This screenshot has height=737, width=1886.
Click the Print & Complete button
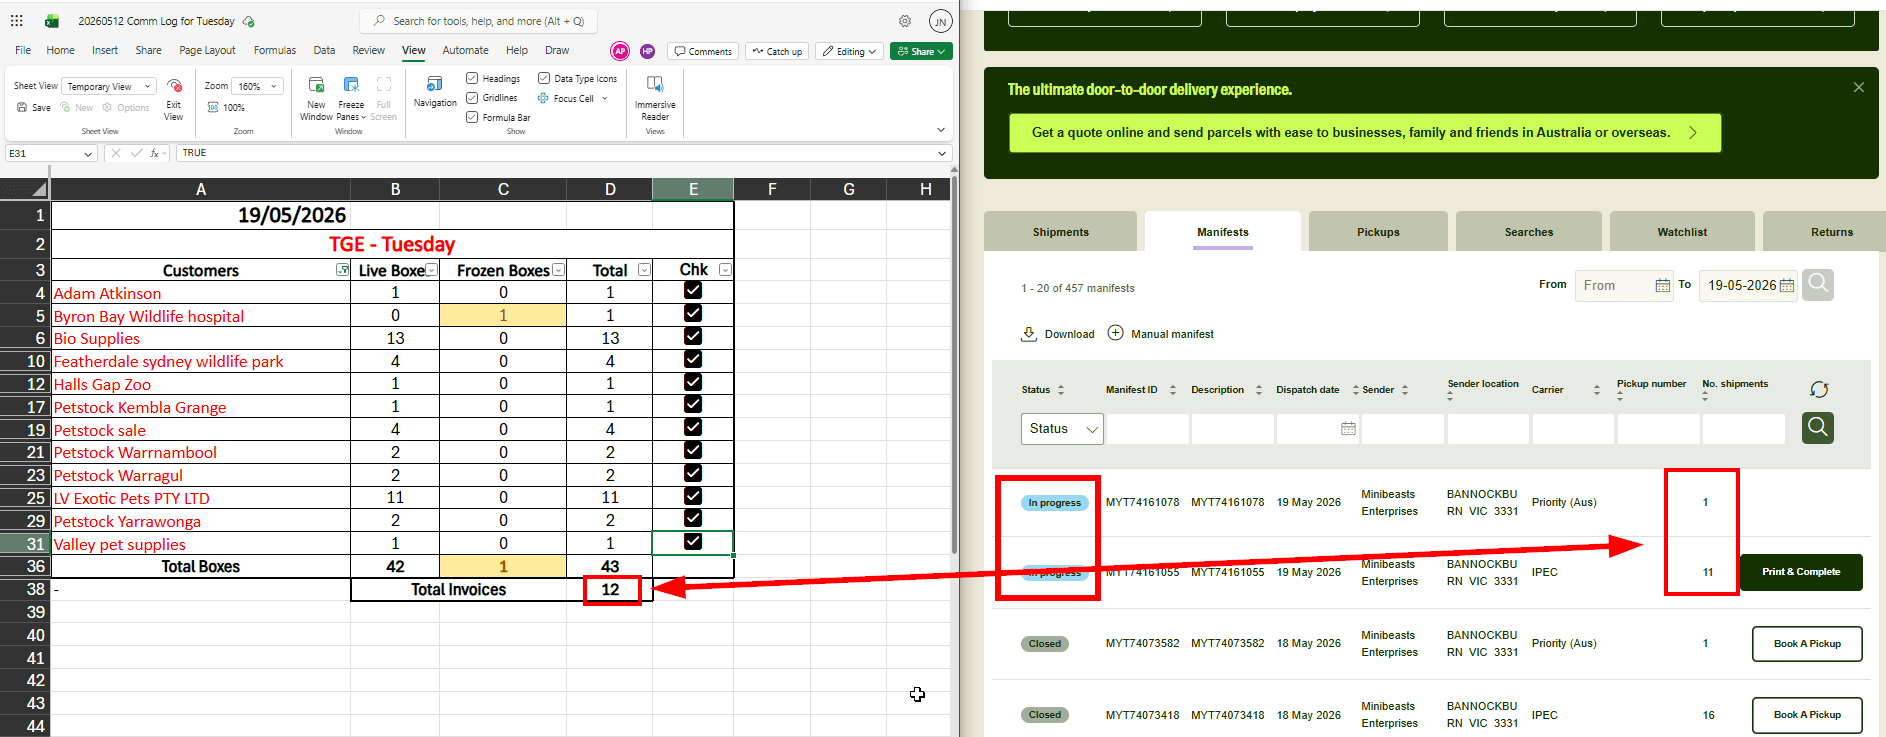tap(1801, 572)
